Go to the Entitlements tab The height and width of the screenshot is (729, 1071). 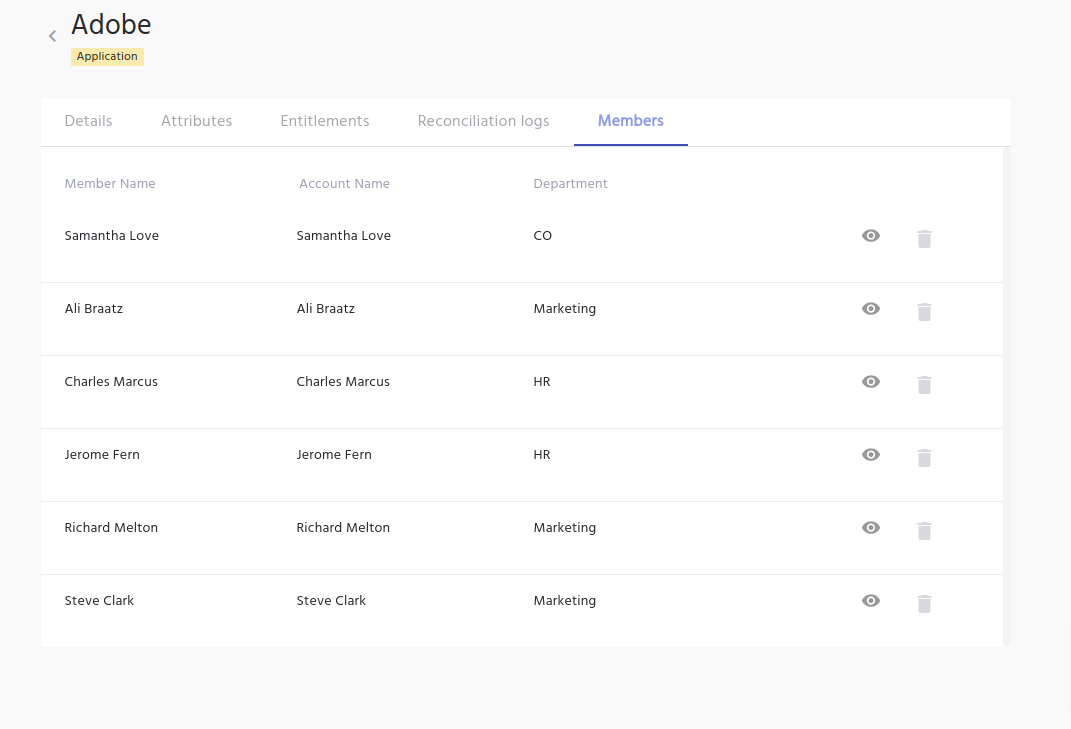(x=325, y=121)
